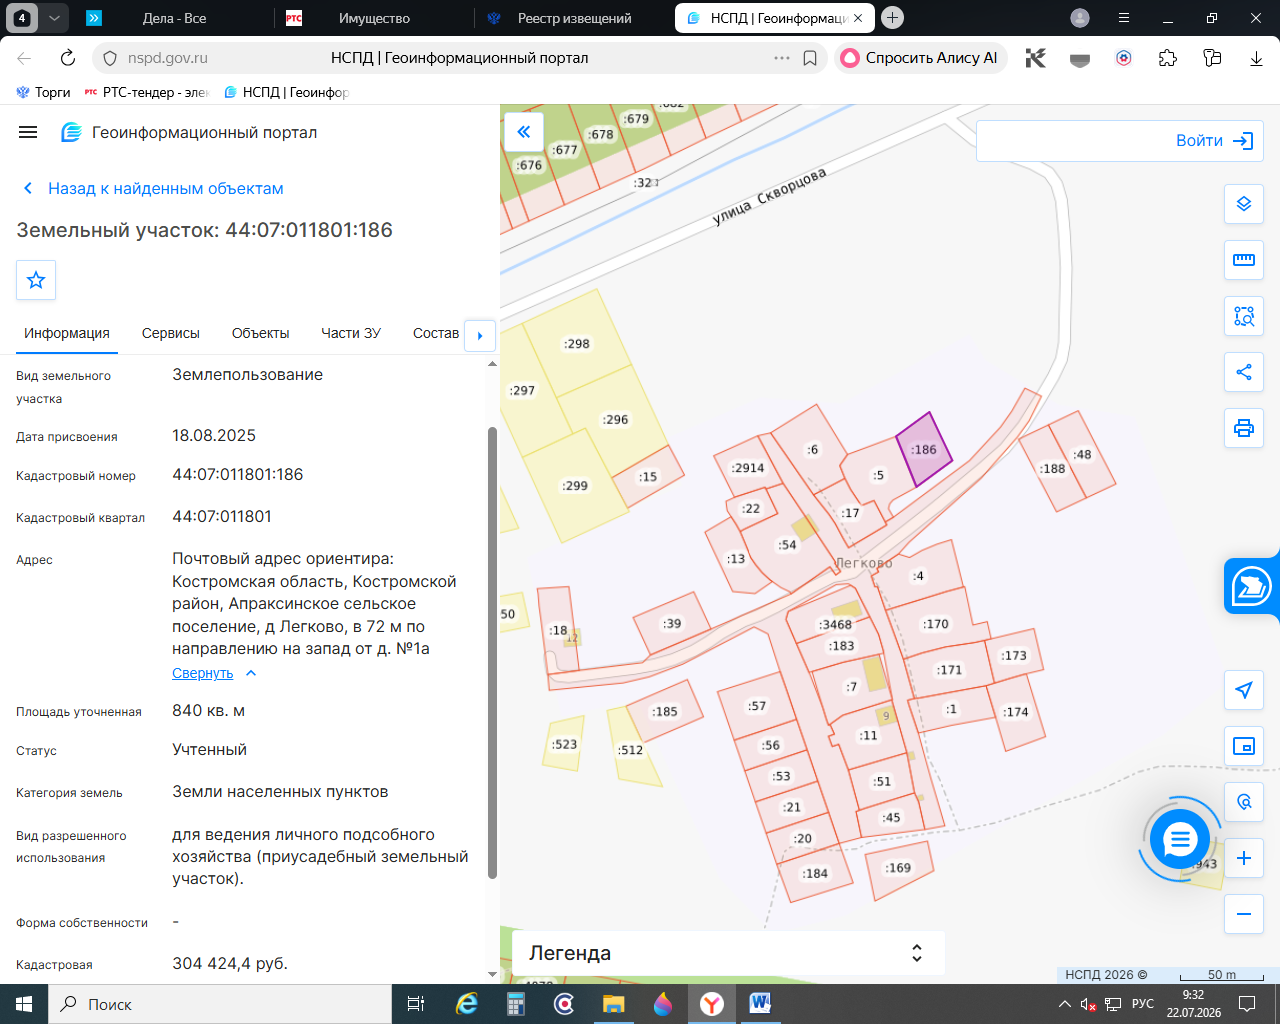This screenshot has width=1280, height=1024.
Task: Click the Свернуть link
Action: click(x=202, y=673)
